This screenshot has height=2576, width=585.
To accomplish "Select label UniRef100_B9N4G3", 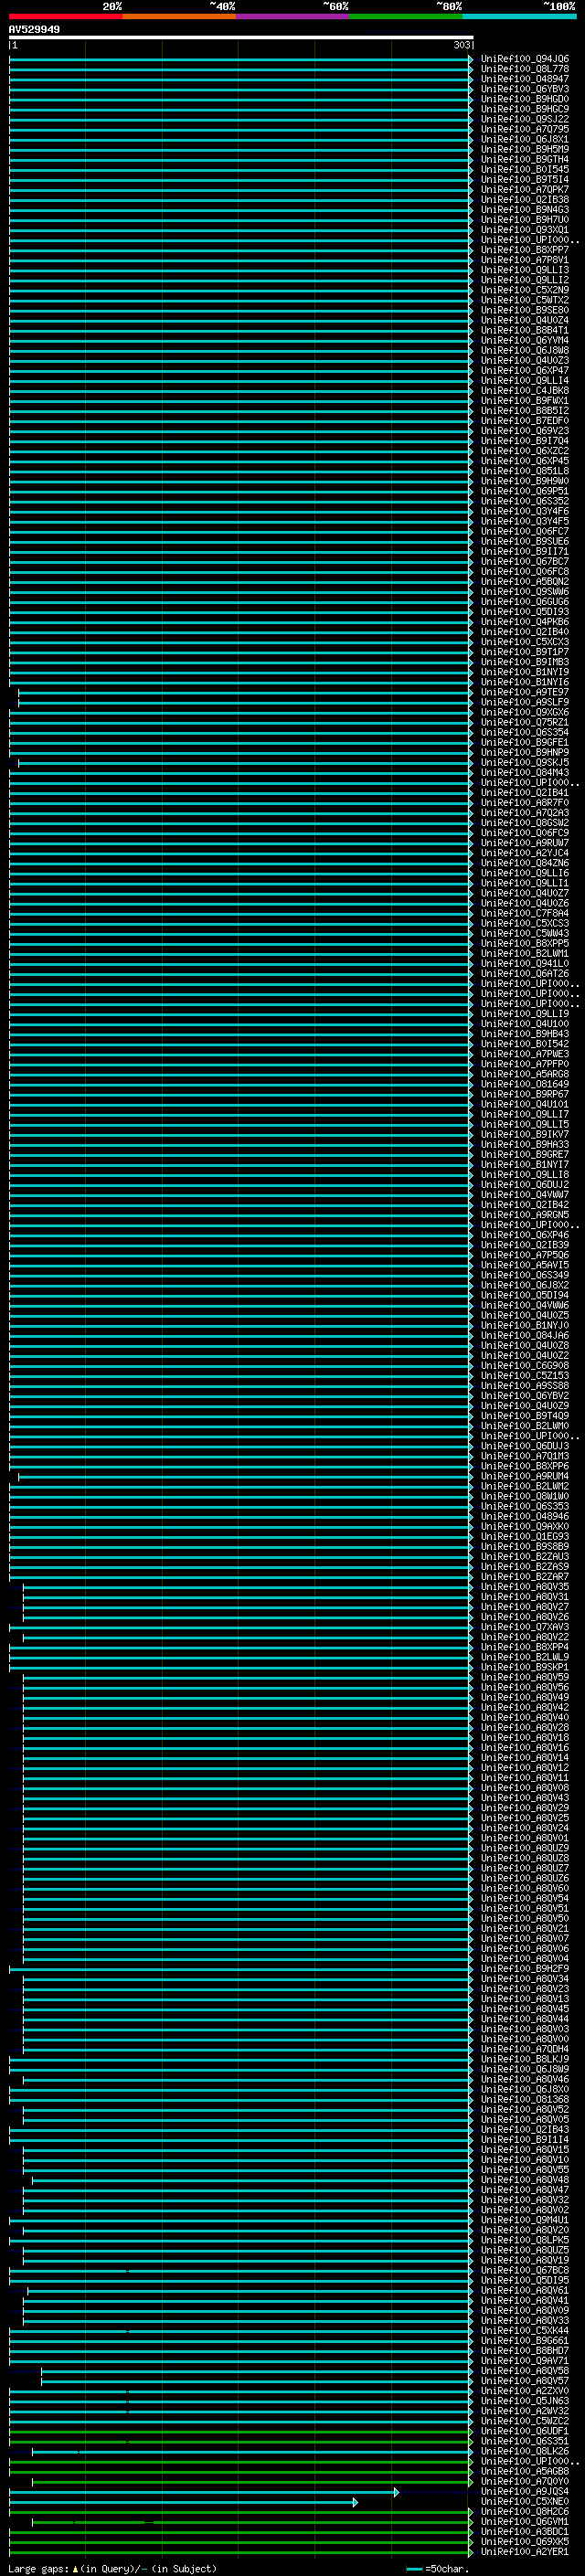I will (x=525, y=209).
